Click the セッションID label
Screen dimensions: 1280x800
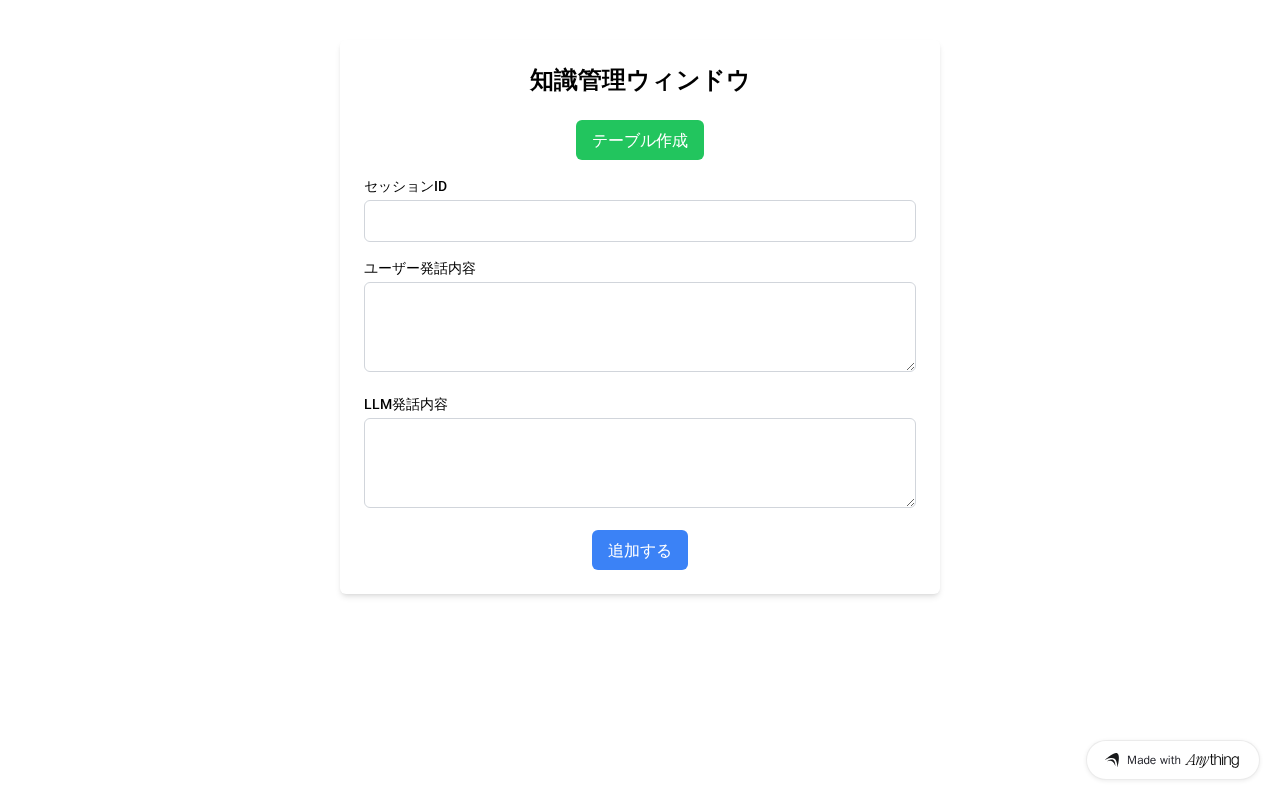[405, 186]
